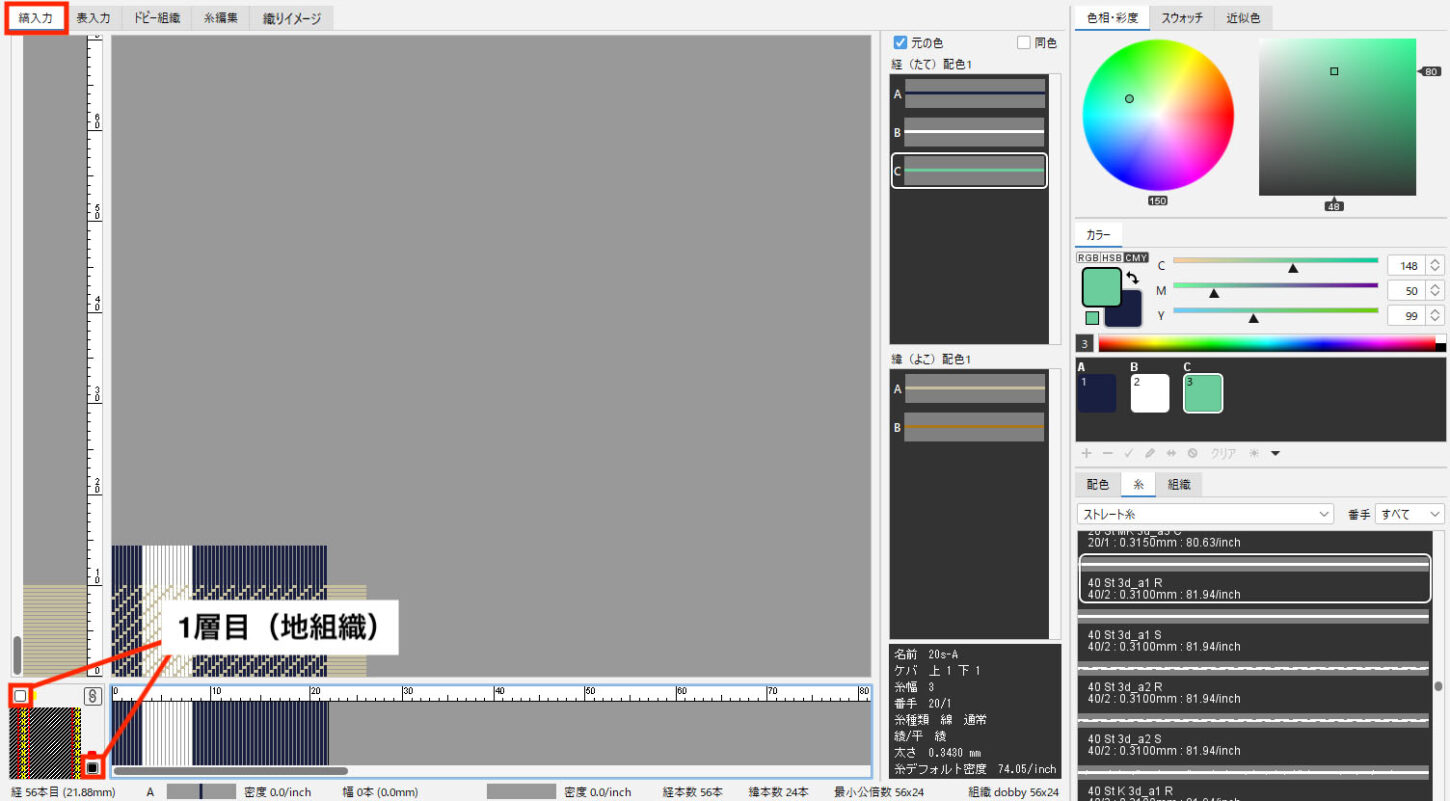Tick the checkbox above the weave thumbnail
1450x801 pixels.
[20, 695]
